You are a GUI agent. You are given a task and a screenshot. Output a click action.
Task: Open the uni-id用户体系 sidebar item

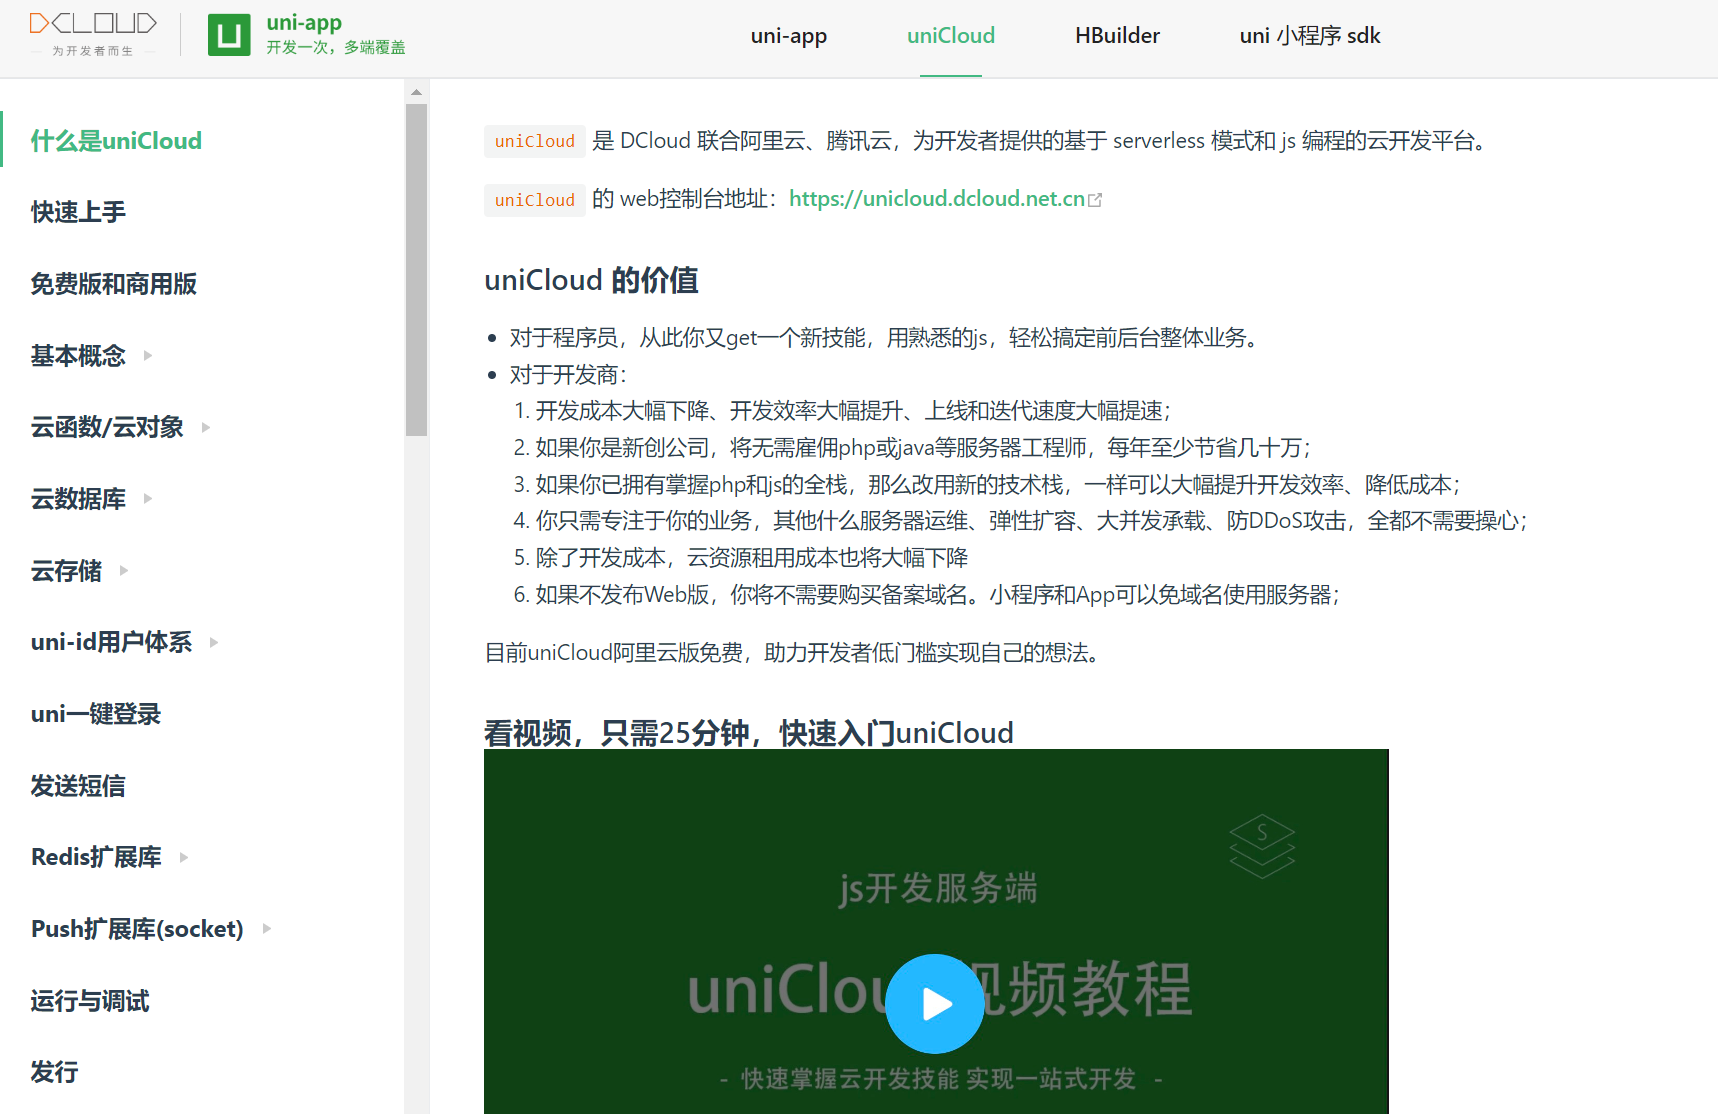point(111,642)
